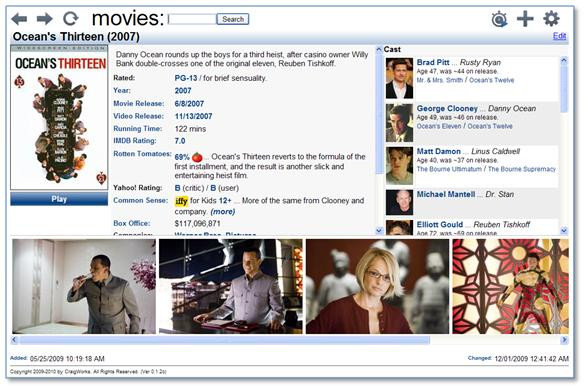Click the Yahoo critic B grade
This screenshot has width=585, height=389.
(x=177, y=188)
